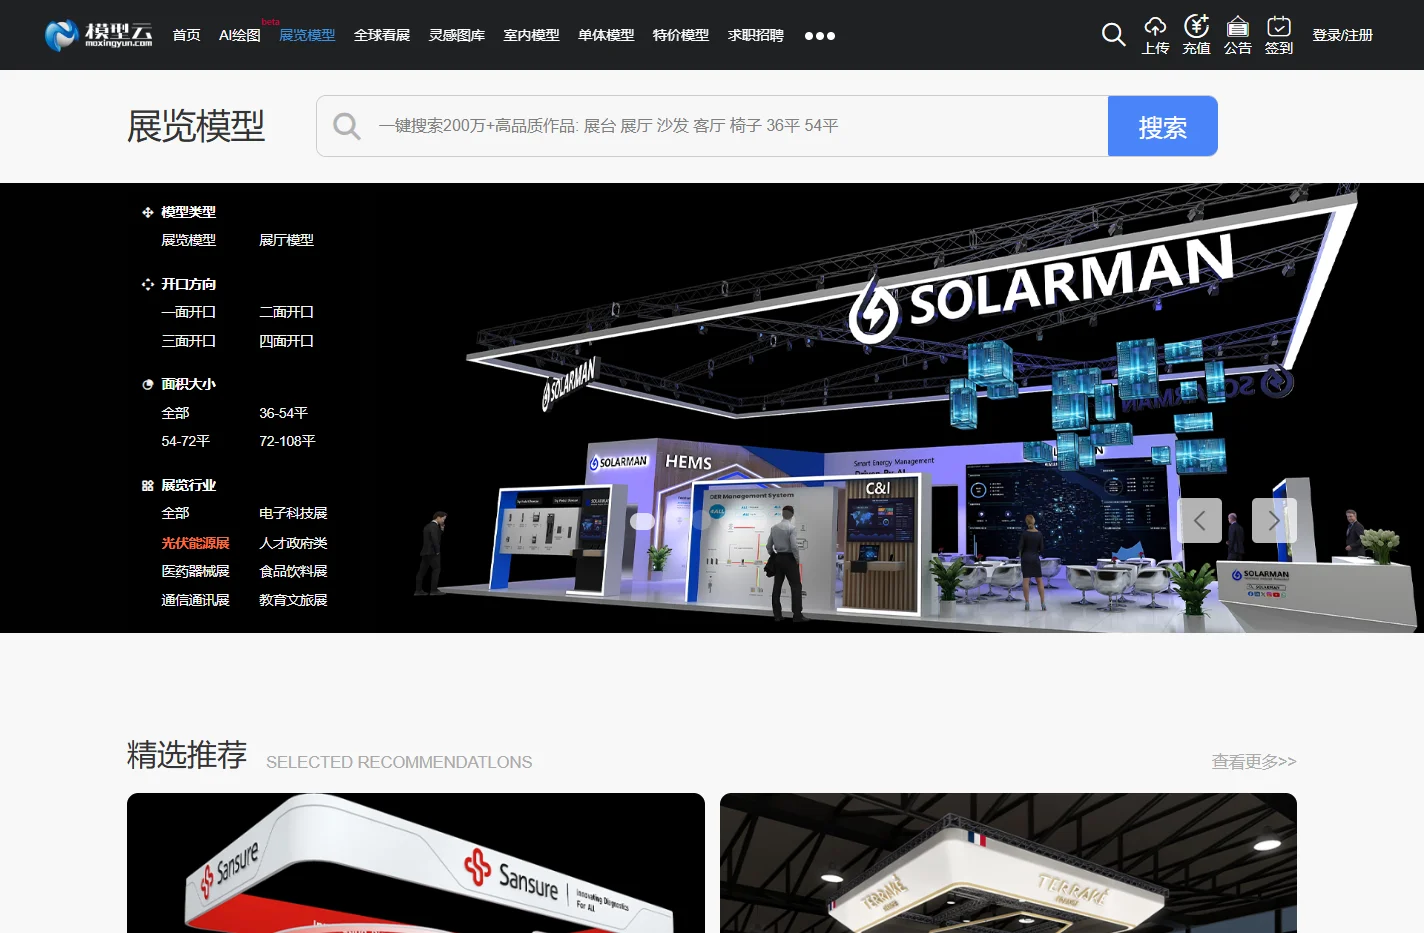Viewport: 1424px width, 933px height.
Task: Select 食品饮料展 industry filter
Action: [294, 571]
